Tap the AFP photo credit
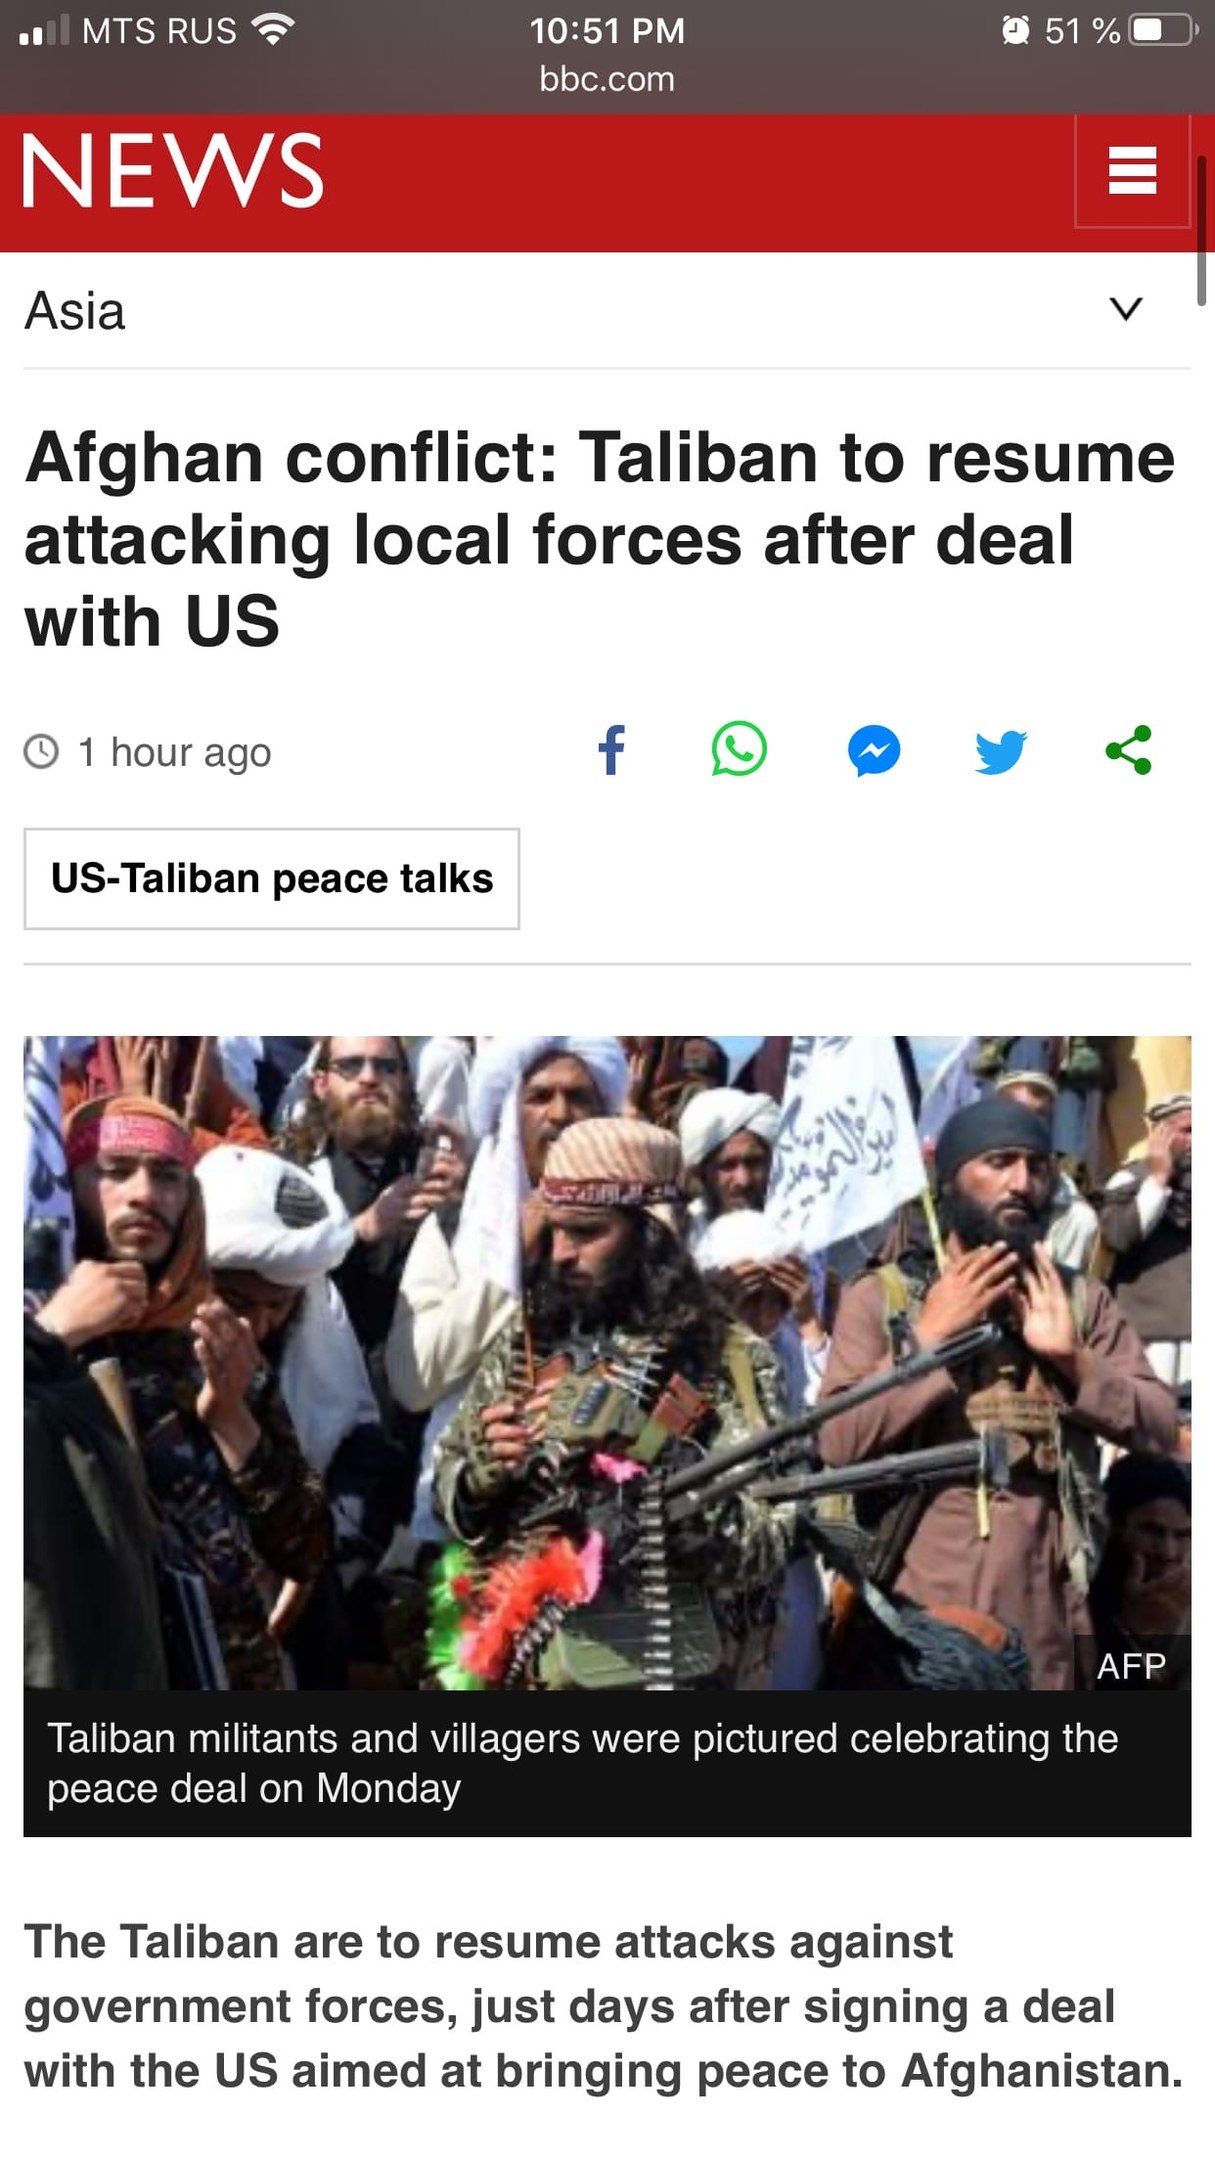 click(1132, 1666)
